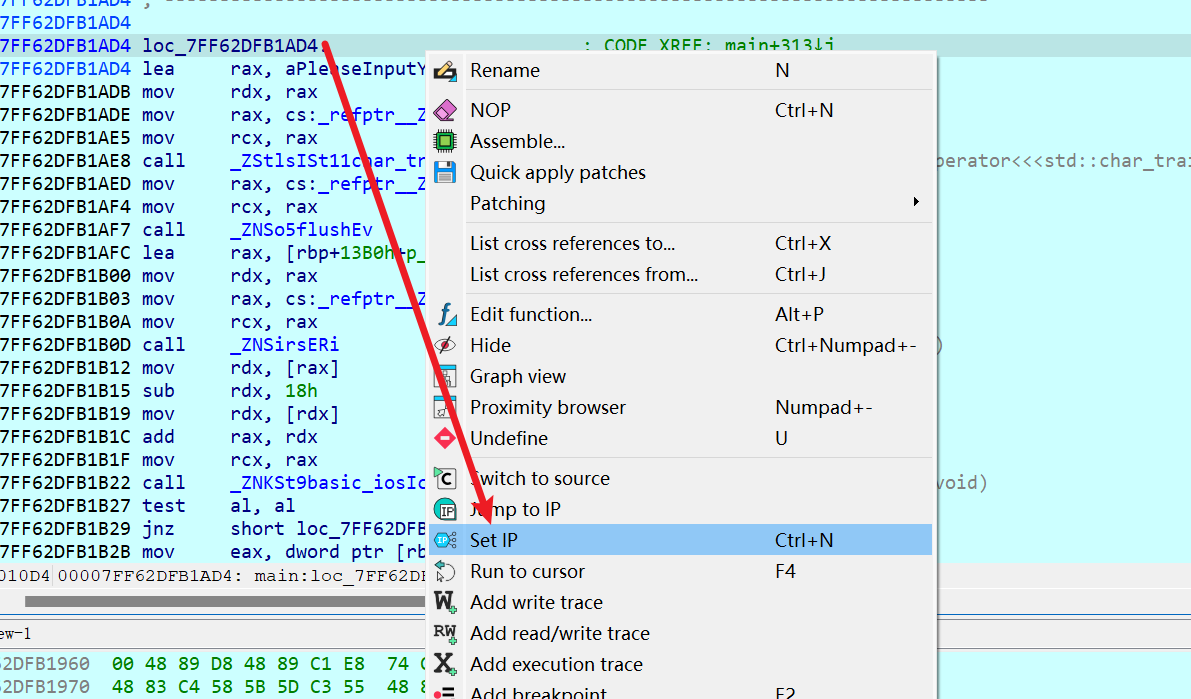Click the Hide eye icon
1191x699 pixels.
[445, 345]
